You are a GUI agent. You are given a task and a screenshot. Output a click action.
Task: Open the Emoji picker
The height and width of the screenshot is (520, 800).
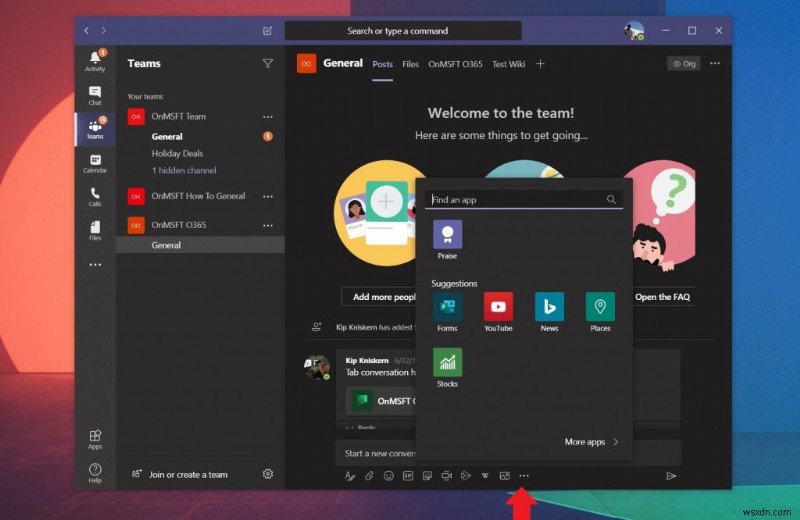pos(388,476)
